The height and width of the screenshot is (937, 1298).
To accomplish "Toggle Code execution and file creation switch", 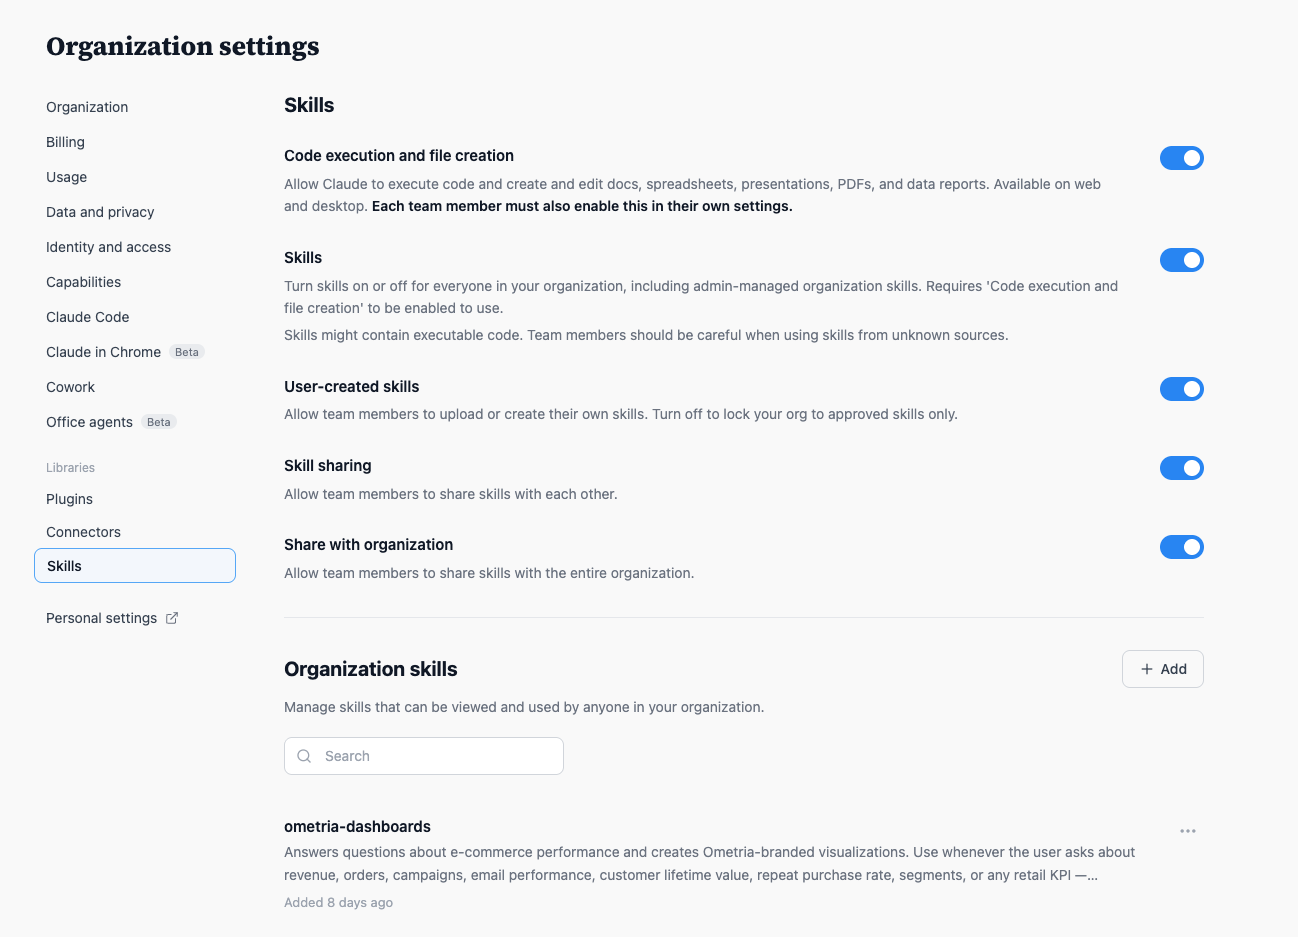I will pyautogui.click(x=1182, y=158).
